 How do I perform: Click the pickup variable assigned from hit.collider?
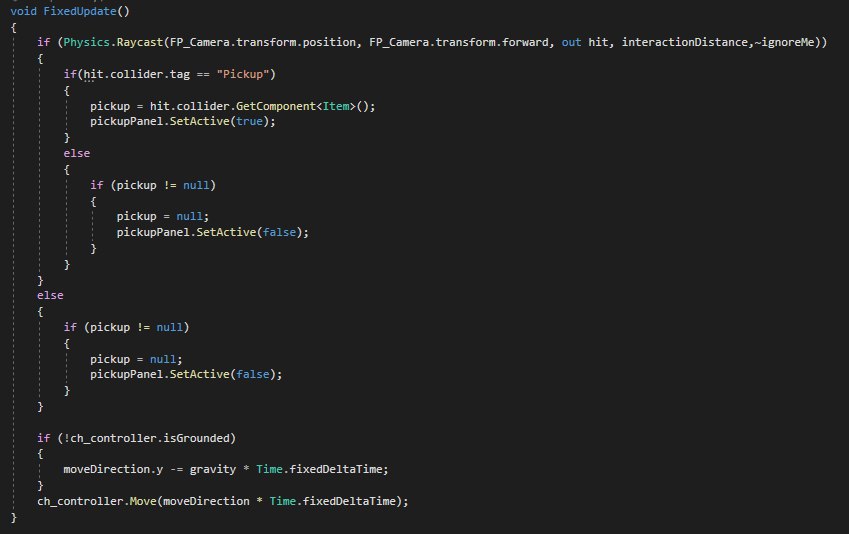click(110, 106)
